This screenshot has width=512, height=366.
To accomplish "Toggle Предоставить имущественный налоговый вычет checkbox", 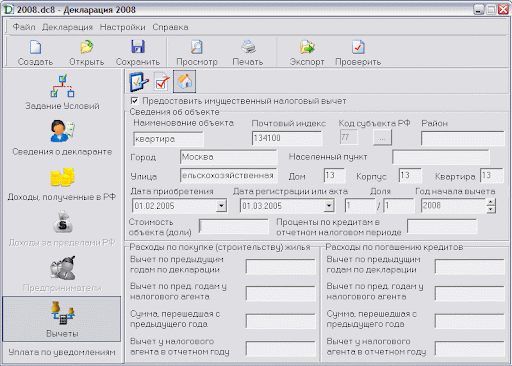I will (x=135, y=101).
